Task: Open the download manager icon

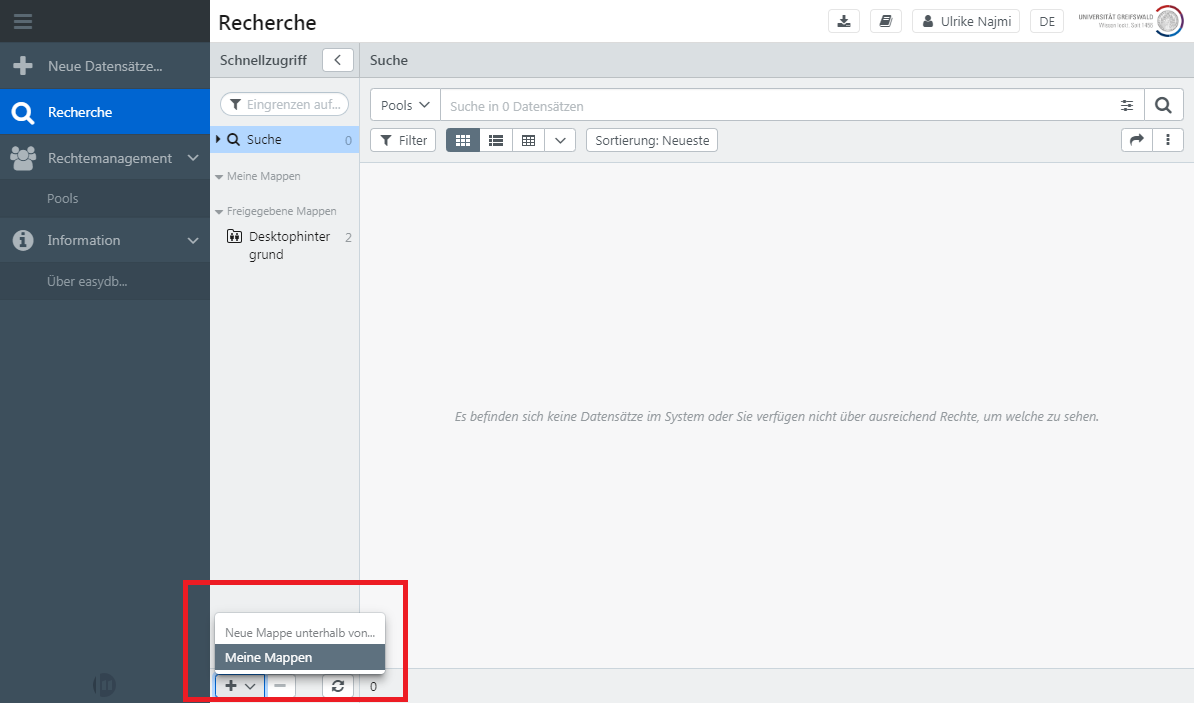Action: coord(844,21)
